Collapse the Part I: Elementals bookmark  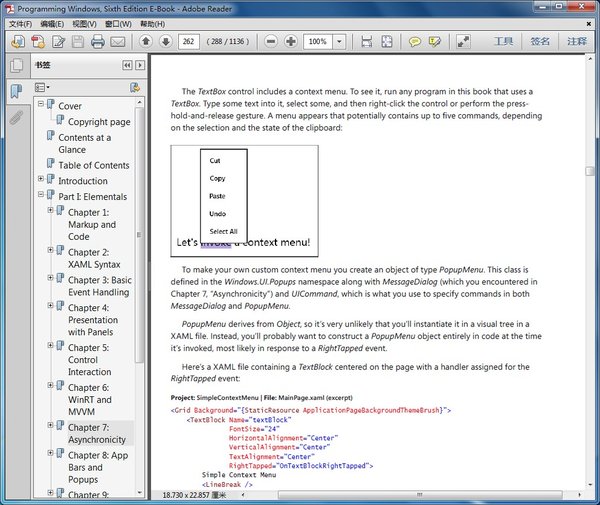click(41, 196)
